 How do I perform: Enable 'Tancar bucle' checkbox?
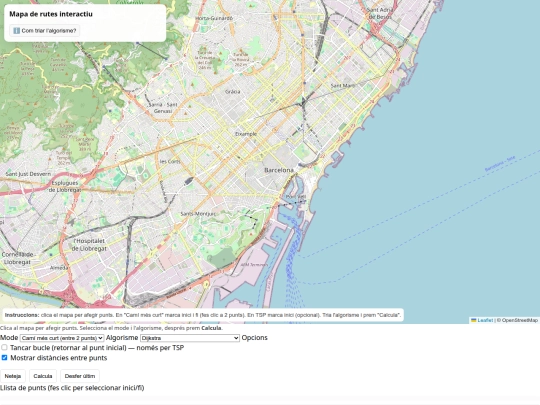(x=4, y=347)
